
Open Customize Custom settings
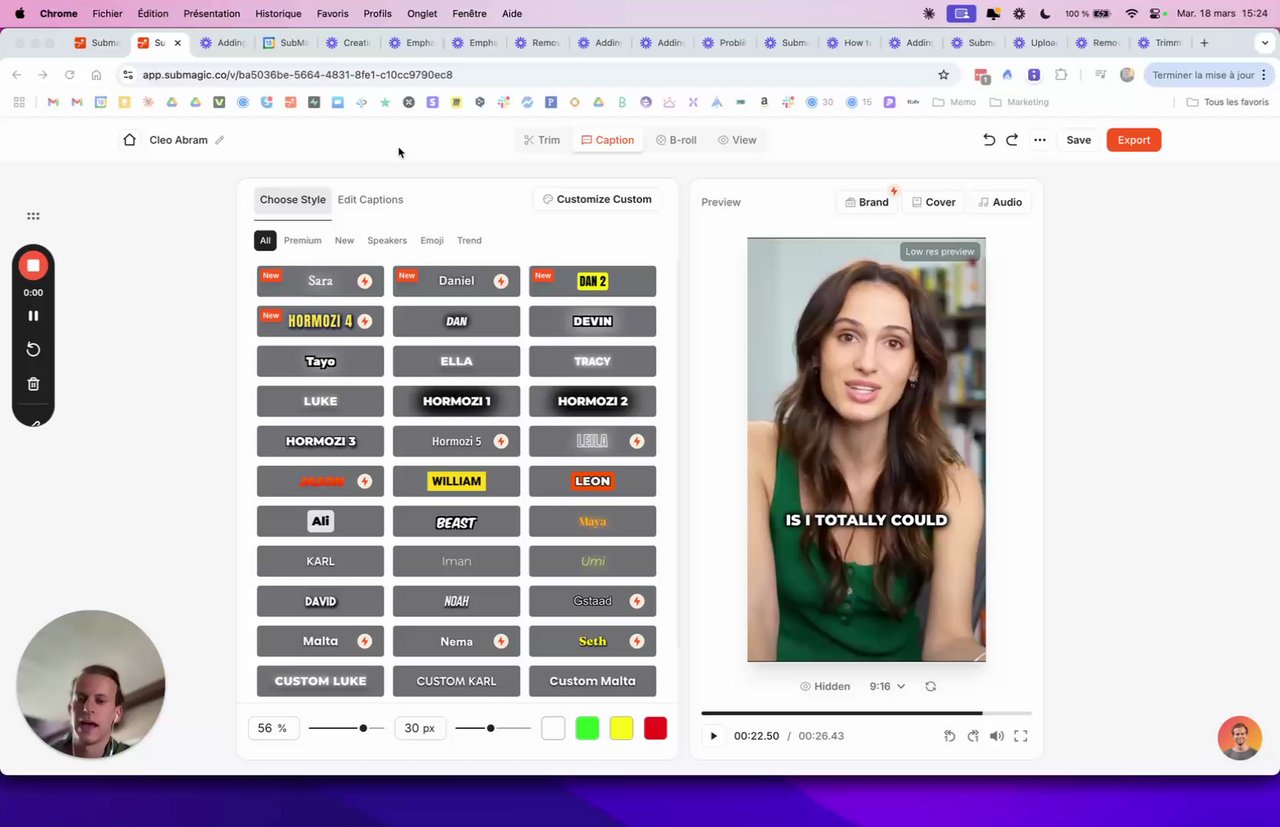[597, 199]
